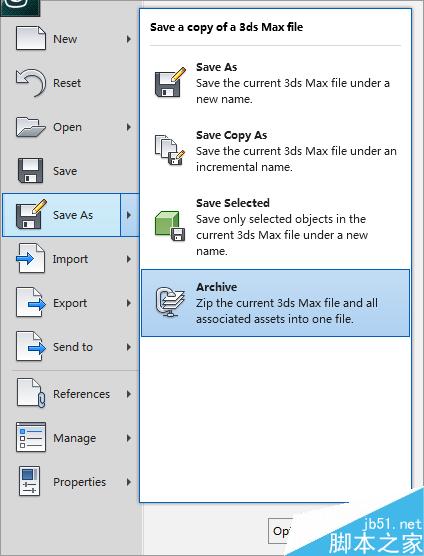Click the Open folder icon
Image resolution: width=424 pixels, height=556 pixels.
click(31, 127)
